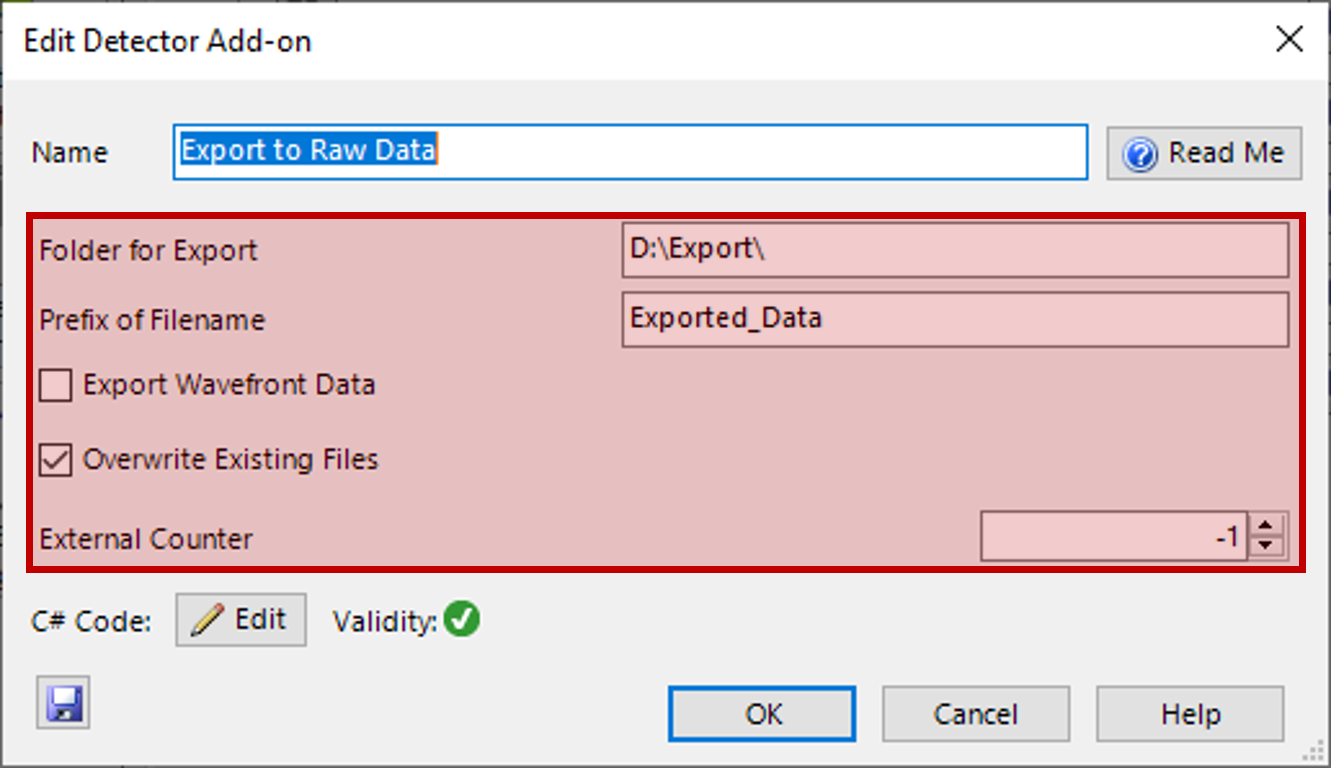The height and width of the screenshot is (768, 1331).
Task: Confirm the dialog with OK
Action: coord(762,714)
